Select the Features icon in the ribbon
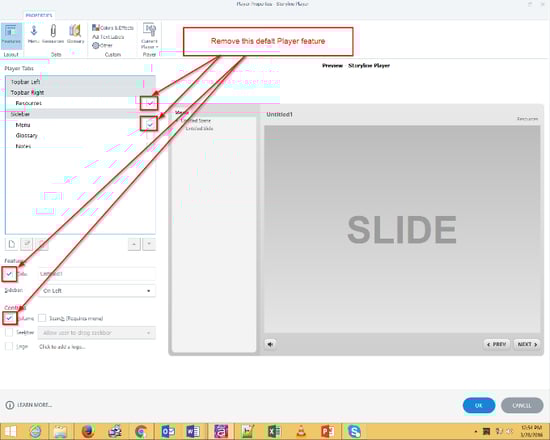Viewport: 550px width, 440px height. click(x=11, y=34)
